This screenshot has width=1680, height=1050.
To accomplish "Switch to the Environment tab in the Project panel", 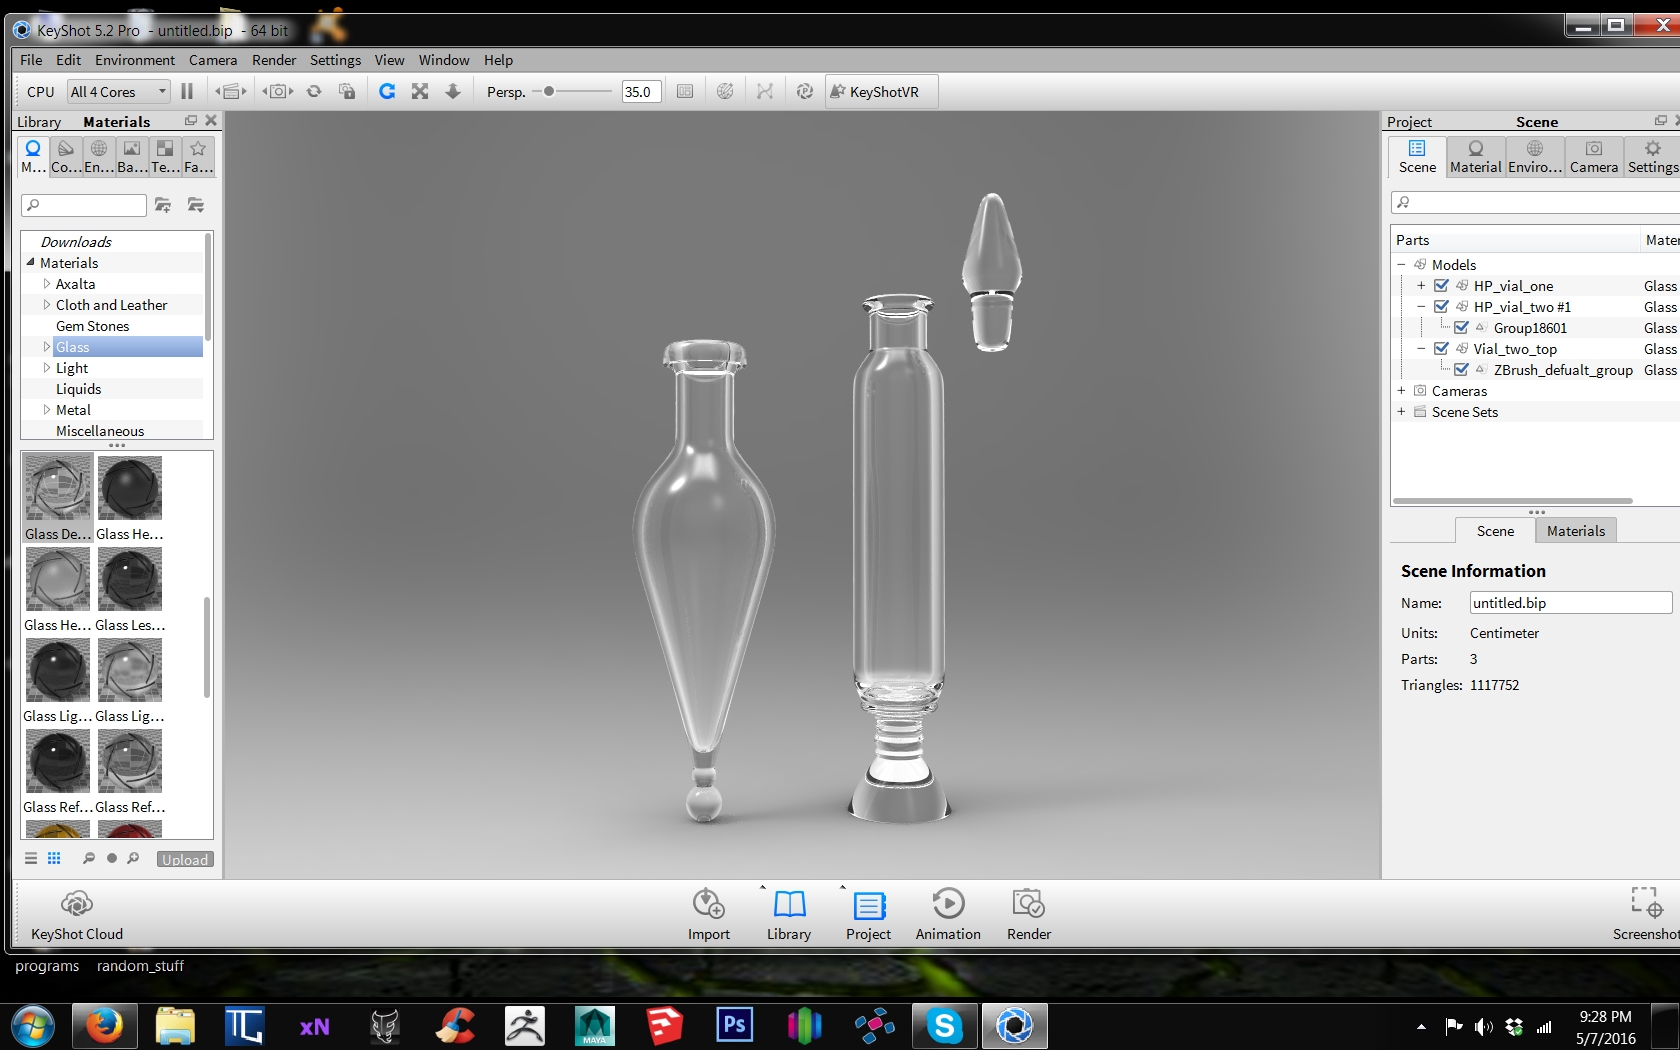I will coord(1535,157).
